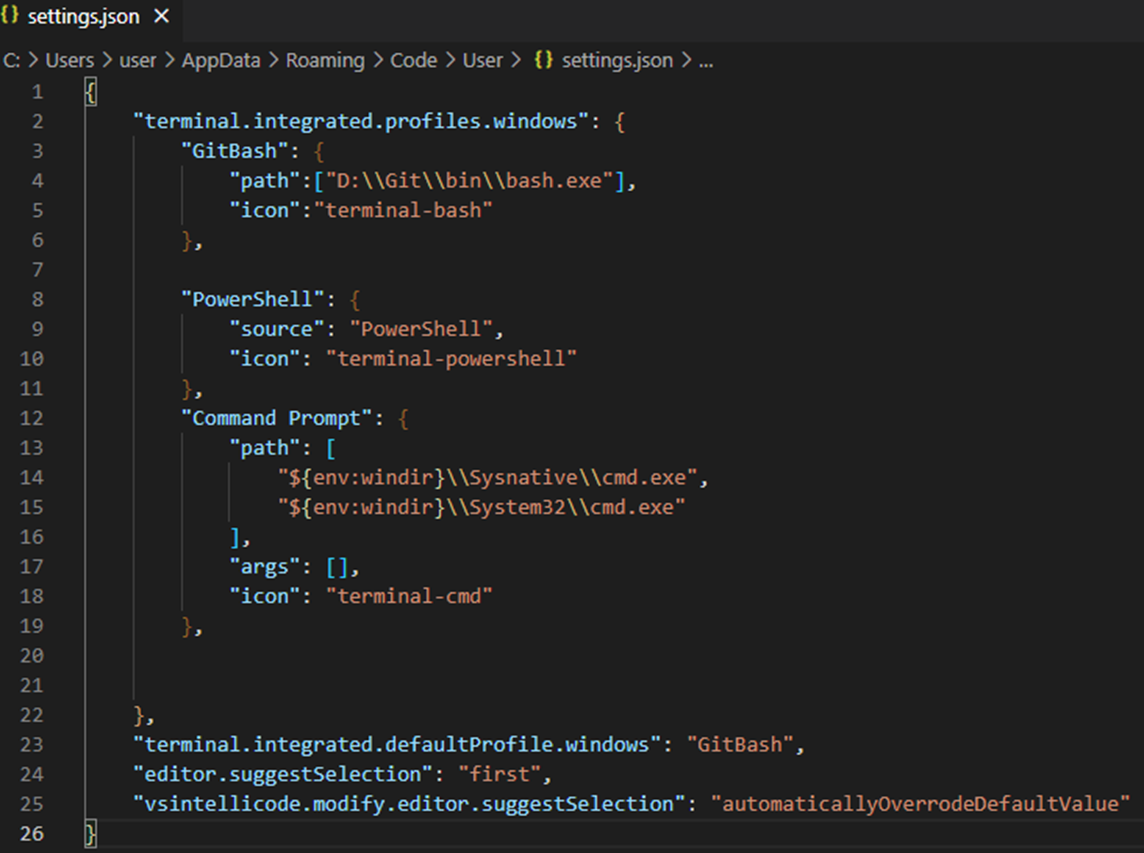1144x853 pixels.
Task: Click the "path" key on line 13
Action: tap(265, 448)
